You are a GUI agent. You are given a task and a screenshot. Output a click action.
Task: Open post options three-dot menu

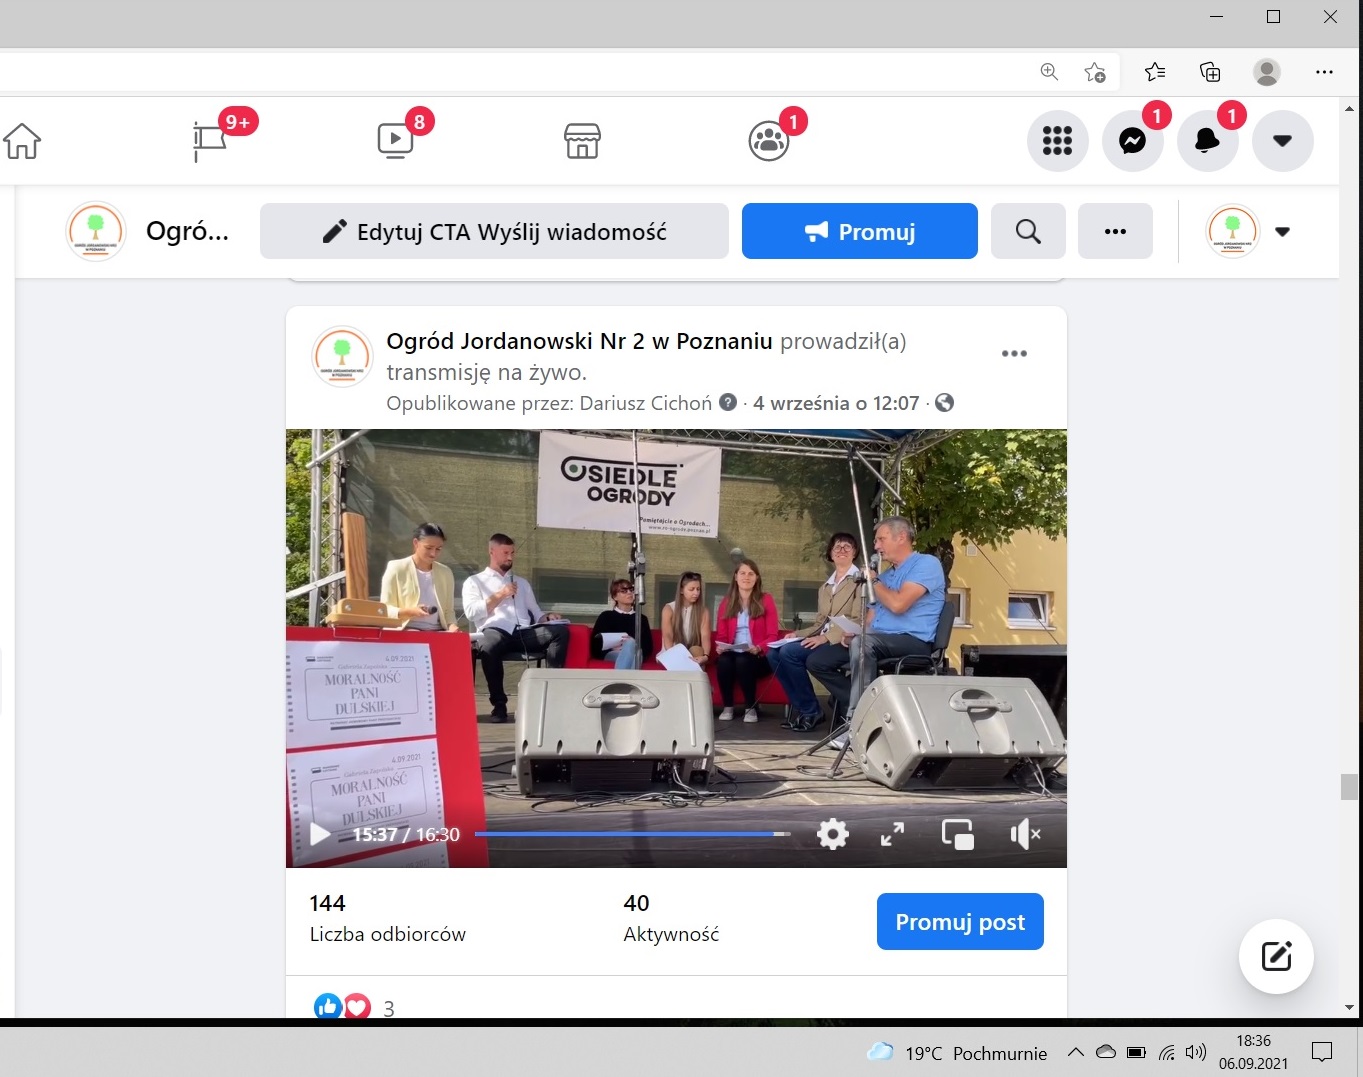1014,354
